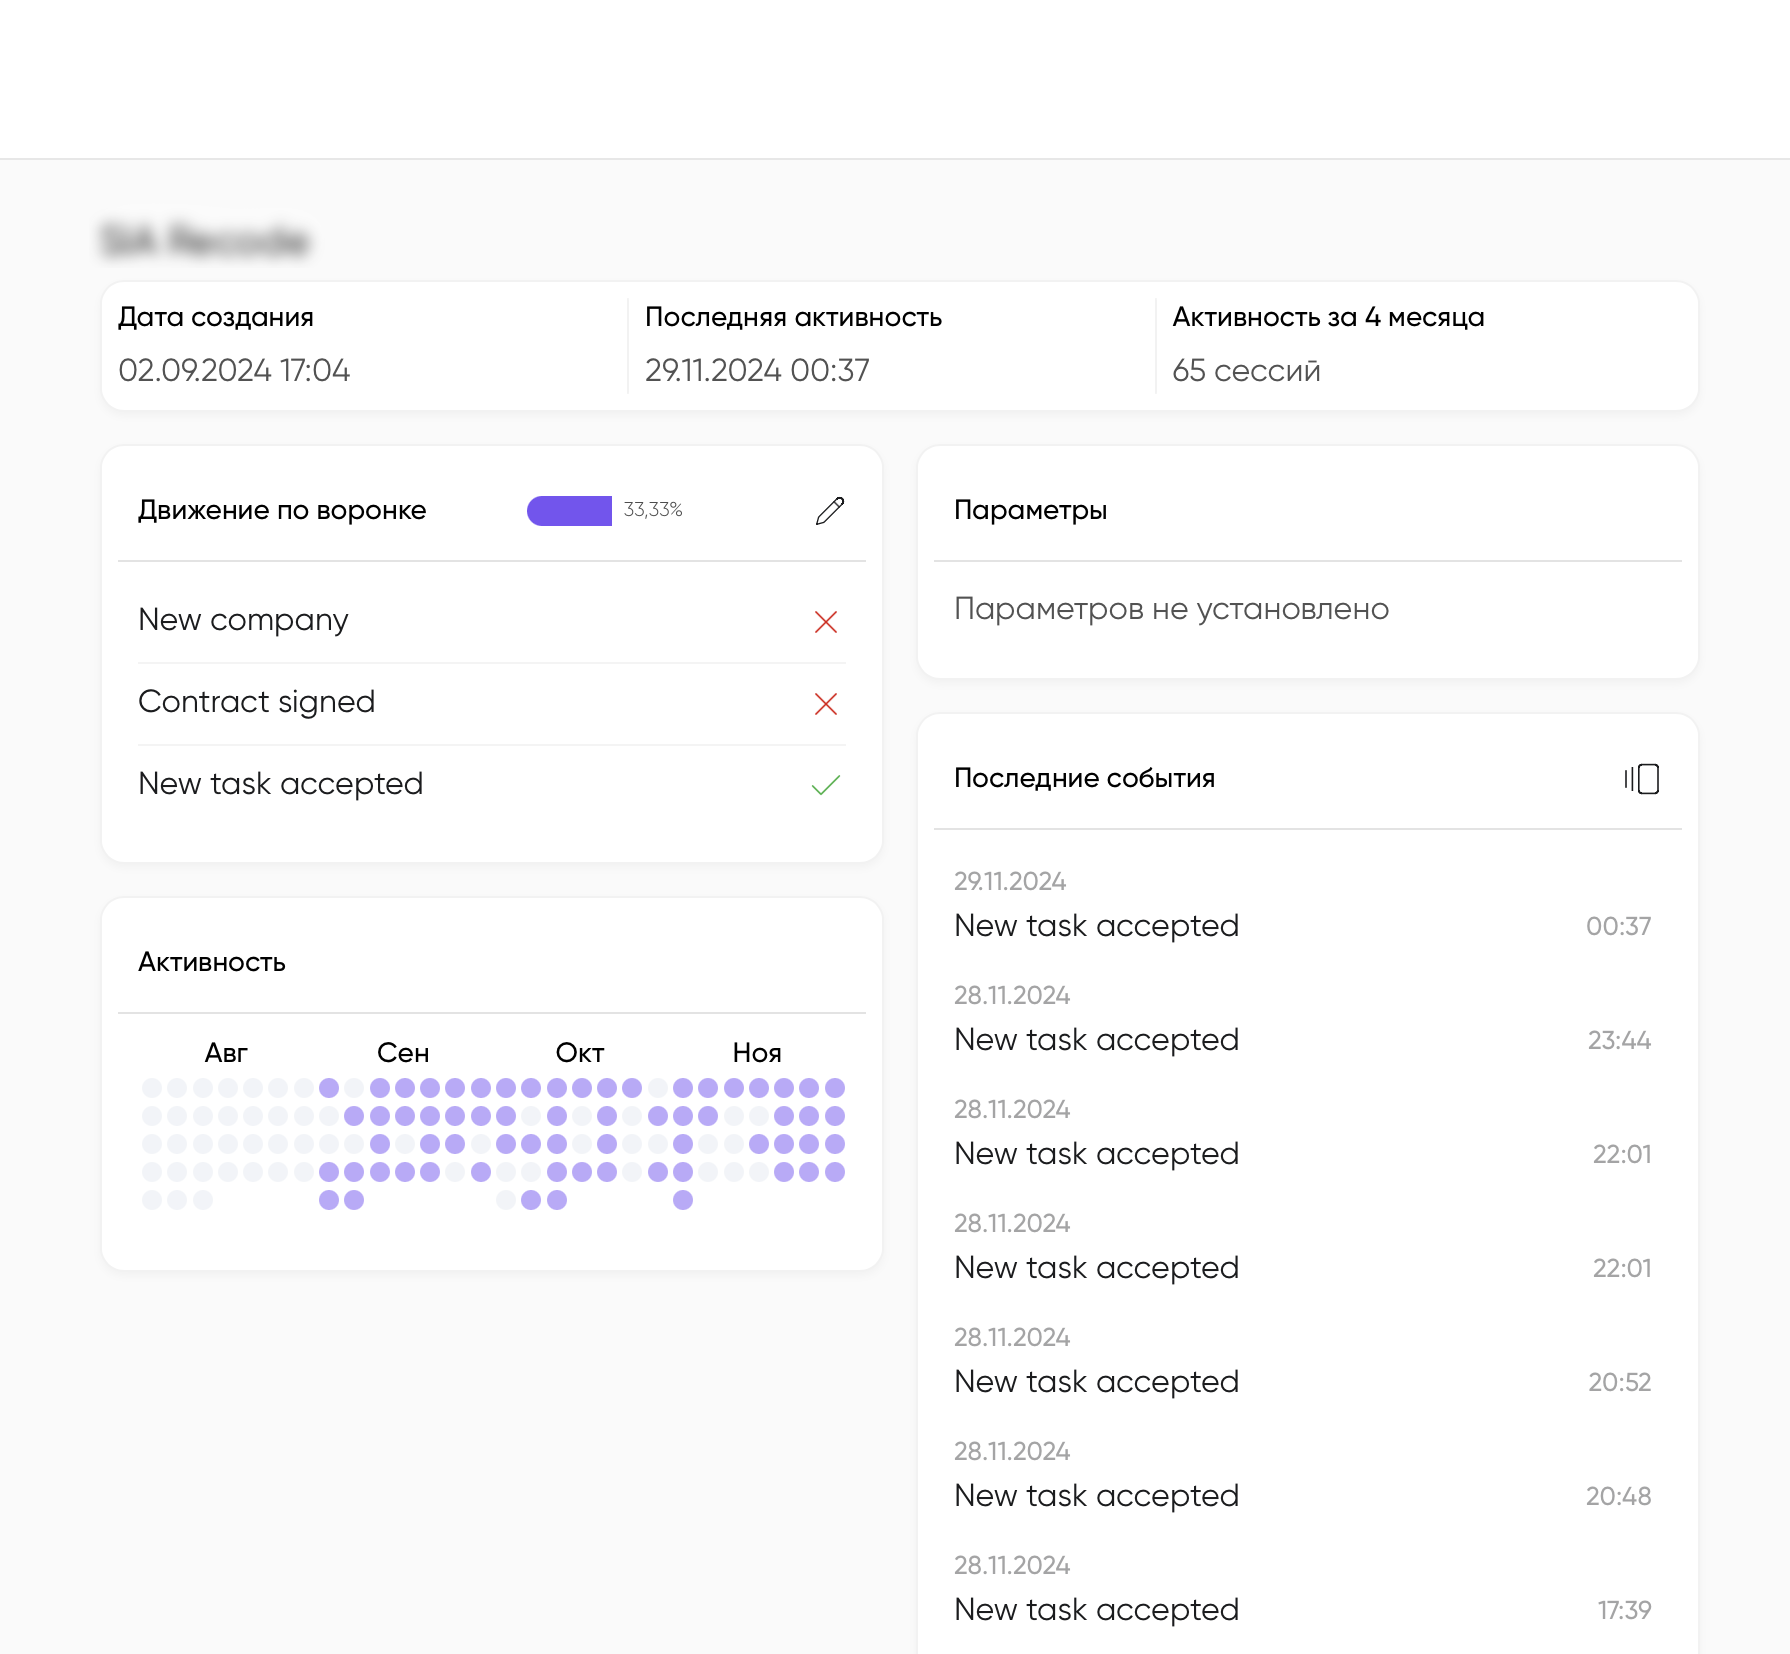Click the Ноя month label in activity chart
This screenshot has width=1790, height=1654.
[757, 1053]
